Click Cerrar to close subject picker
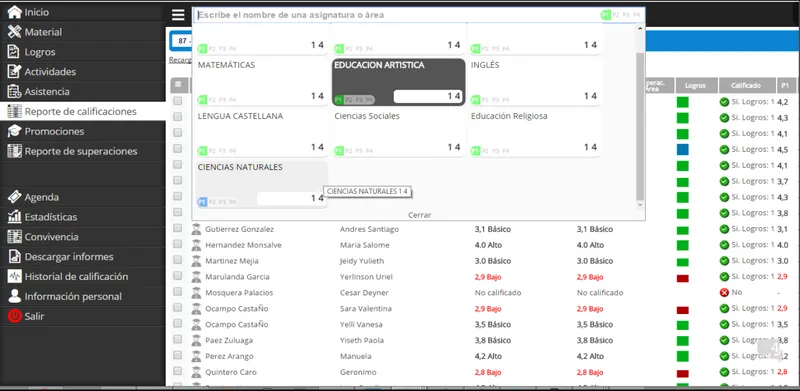 pyautogui.click(x=419, y=215)
